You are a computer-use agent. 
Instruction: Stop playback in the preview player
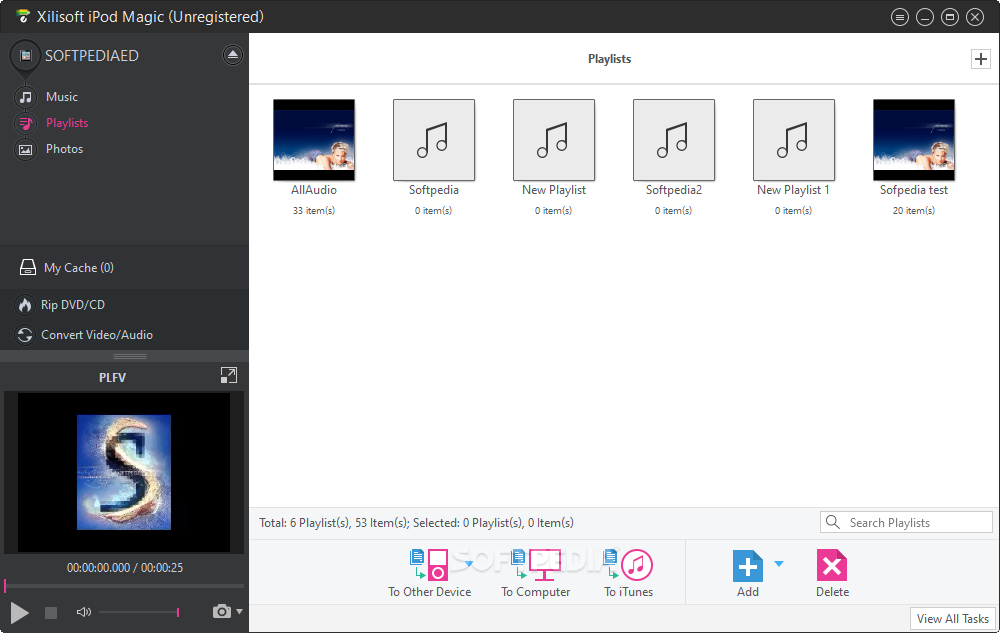51,613
